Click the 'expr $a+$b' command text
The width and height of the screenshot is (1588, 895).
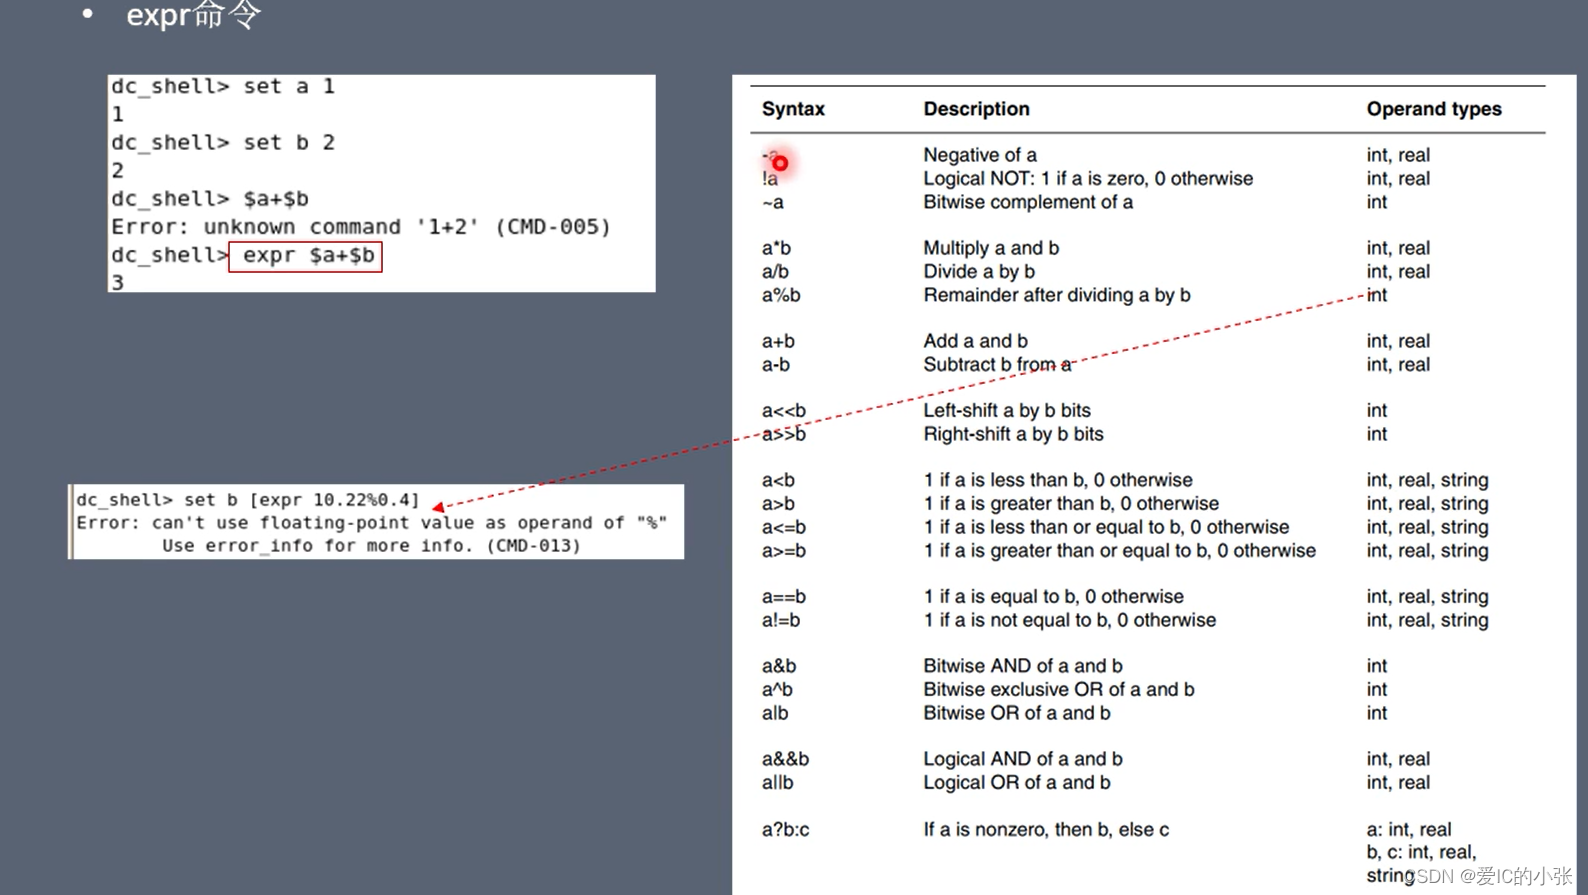point(308,256)
